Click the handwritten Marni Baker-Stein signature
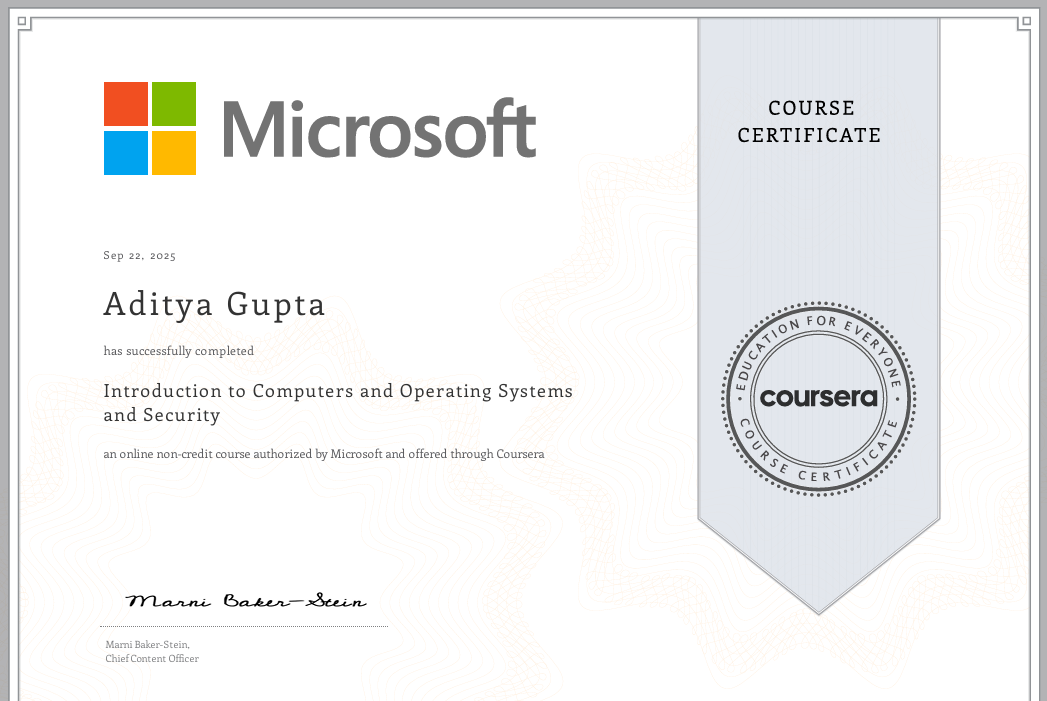1047x701 pixels. (x=246, y=601)
